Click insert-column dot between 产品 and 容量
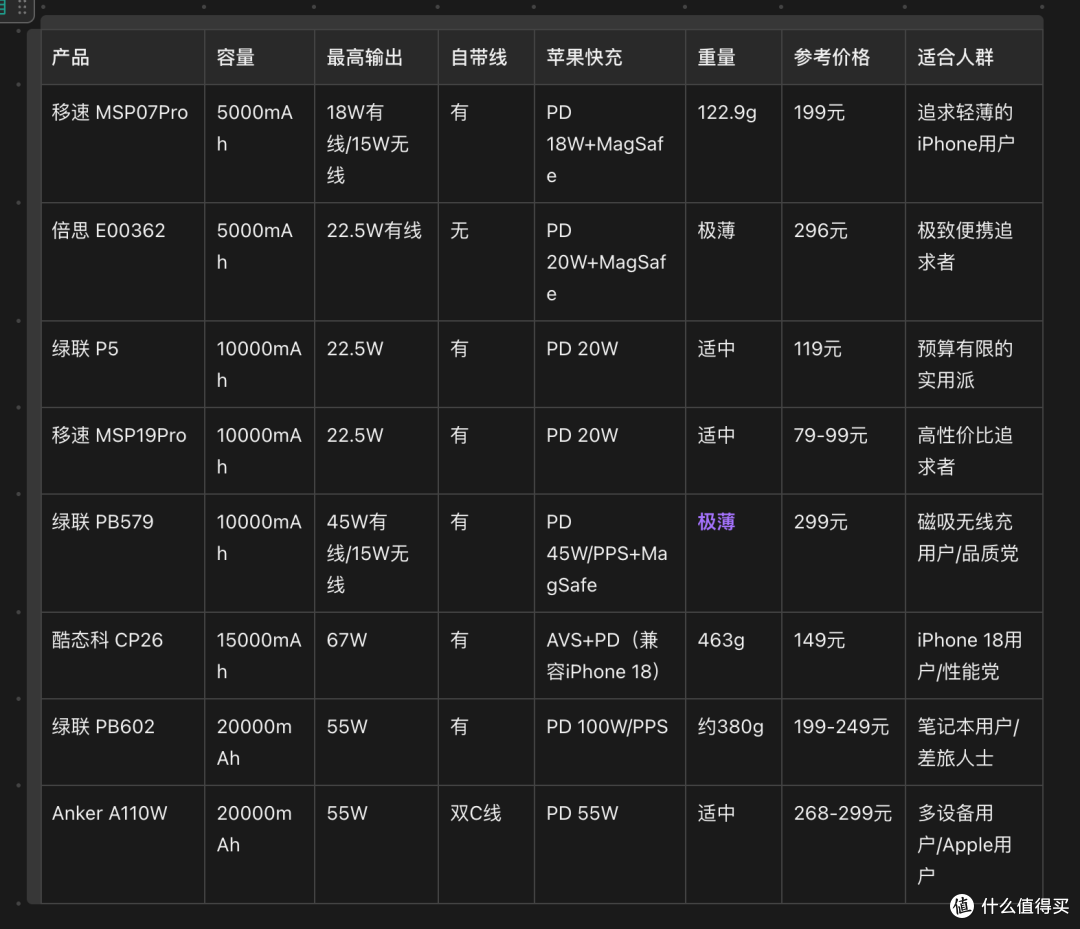 [204, 7]
